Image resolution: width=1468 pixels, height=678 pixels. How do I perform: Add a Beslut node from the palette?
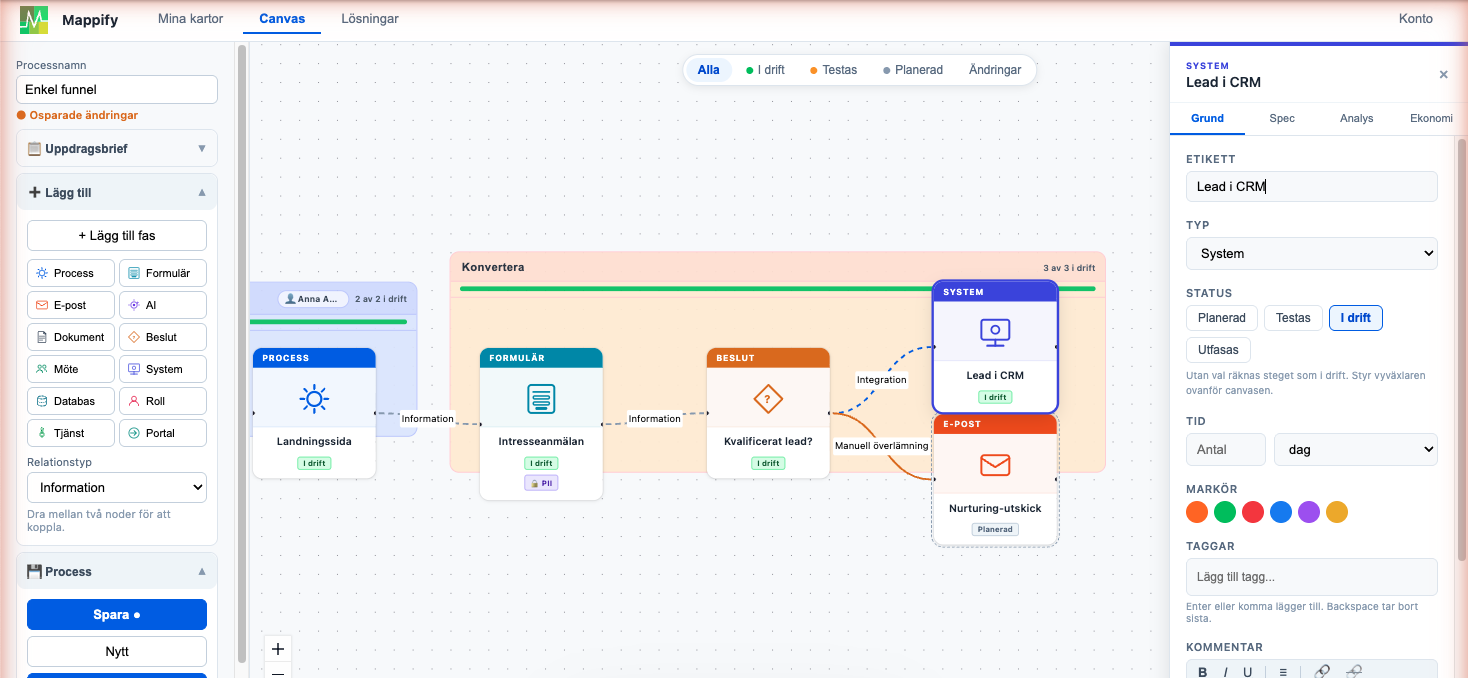[x=163, y=337]
